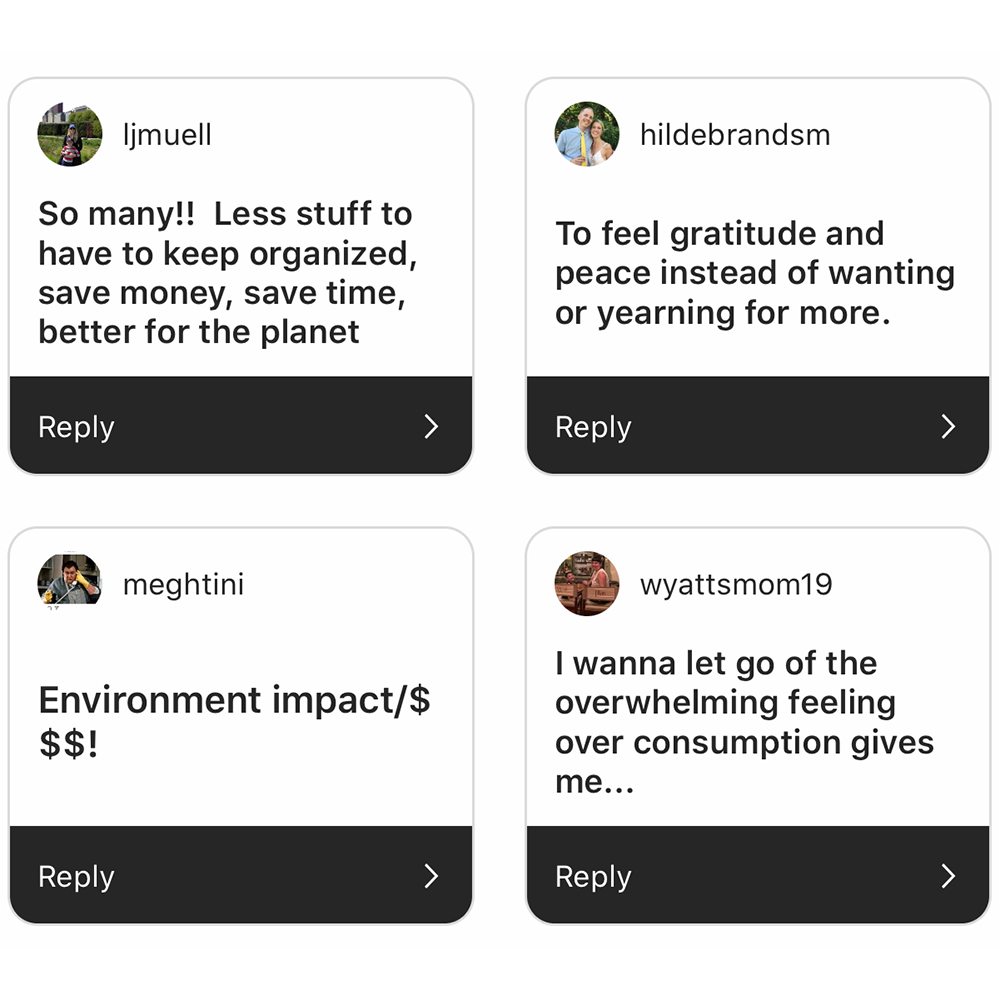The height and width of the screenshot is (1000, 1000).
Task: Open hildebrandsm's profile picture
Action: coord(587,135)
